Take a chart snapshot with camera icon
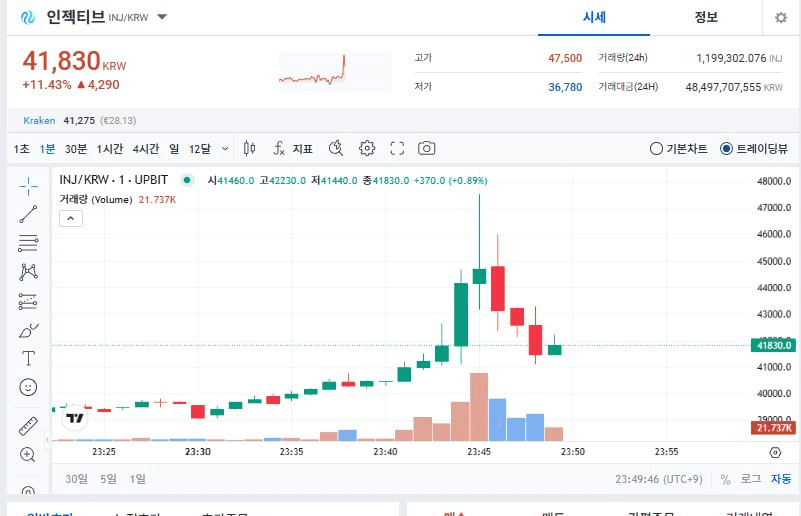 [x=427, y=149]
